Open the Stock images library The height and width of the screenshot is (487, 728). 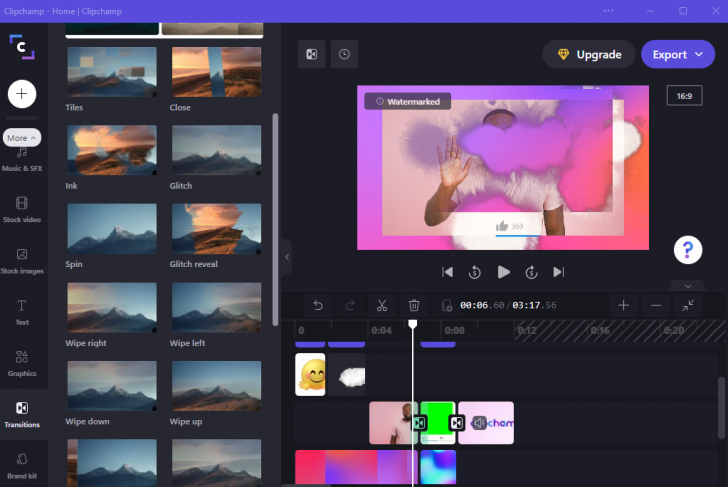pyautogui.click(x=22, y=261)
